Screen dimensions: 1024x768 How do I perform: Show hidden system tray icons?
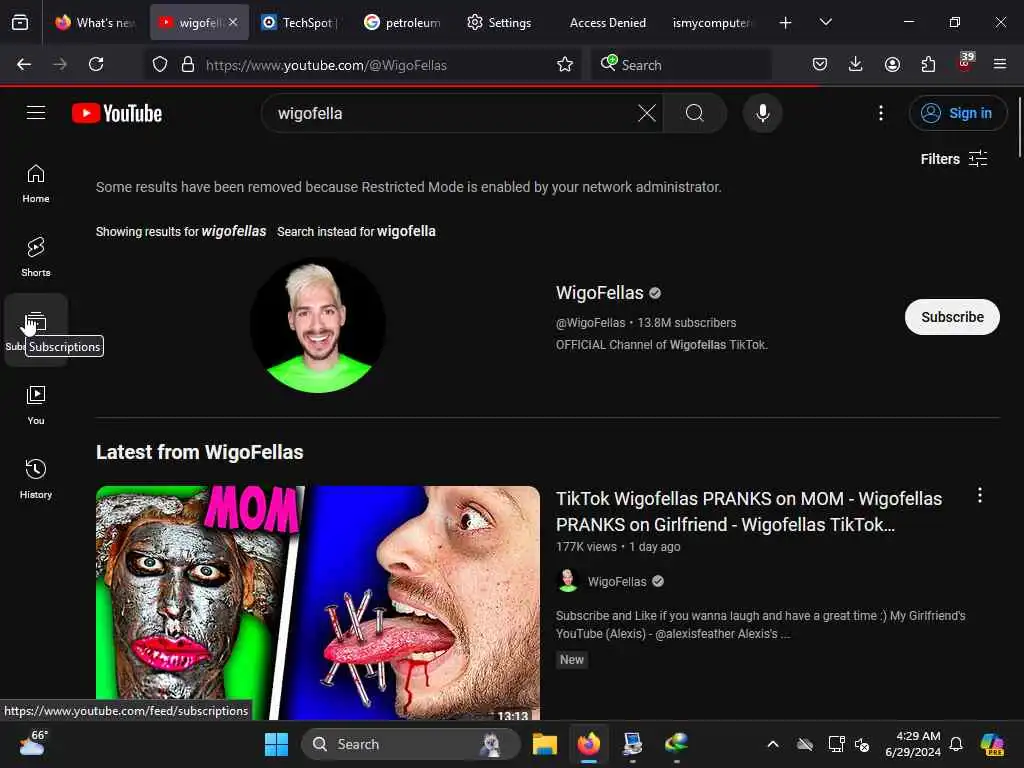[x=773, y=744]
